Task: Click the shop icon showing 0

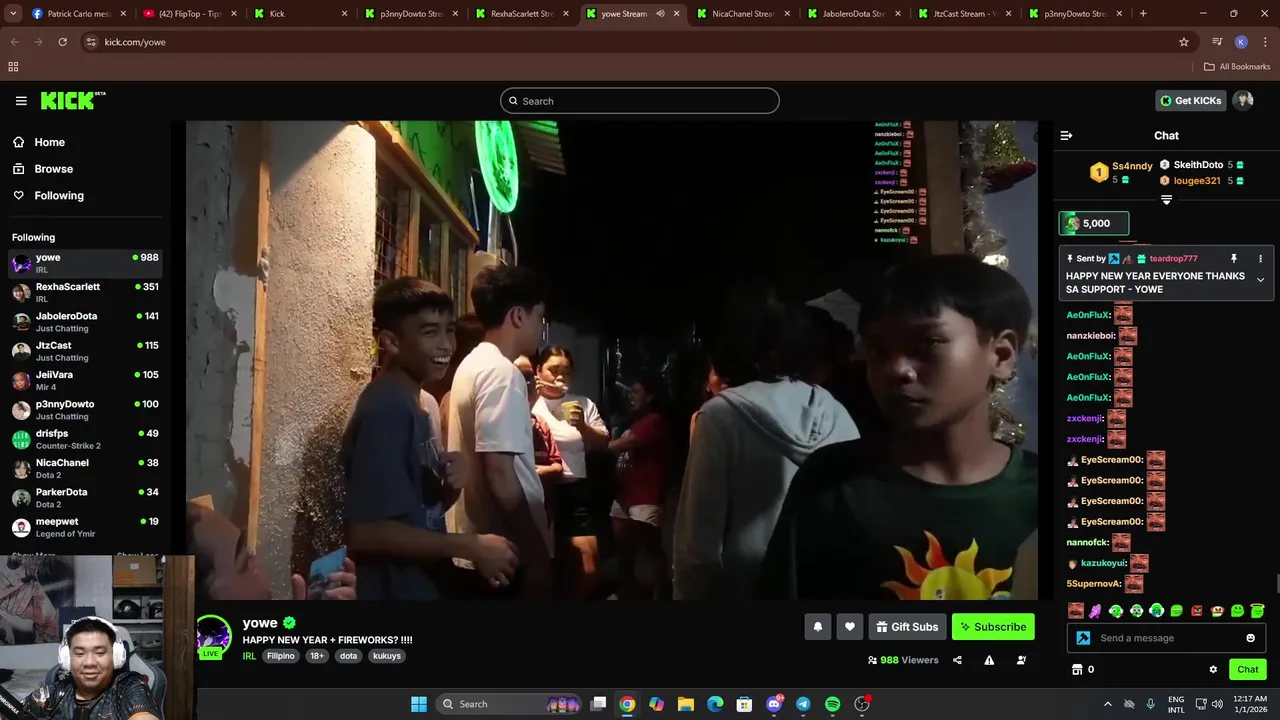Action: pyautogui.click(x=1083, y=669)
